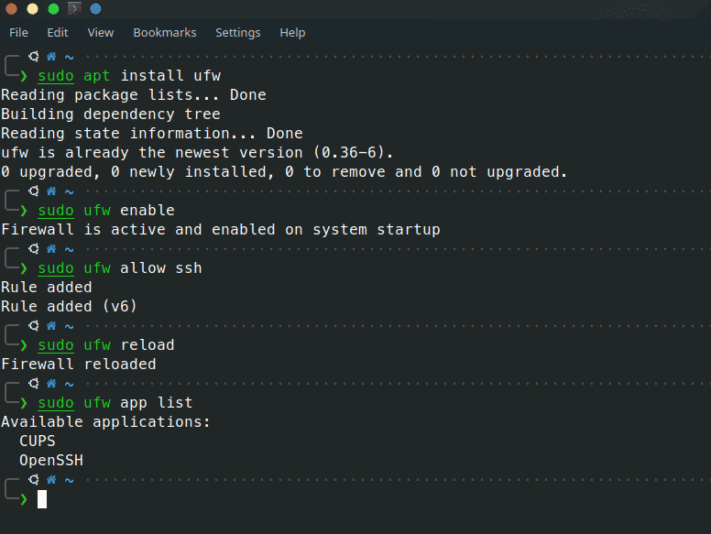Image resolution: width=711 pixels, height=534 pixels.
Task: Click home icon above 'sudo ufw enable'
Action: (51, 191)
